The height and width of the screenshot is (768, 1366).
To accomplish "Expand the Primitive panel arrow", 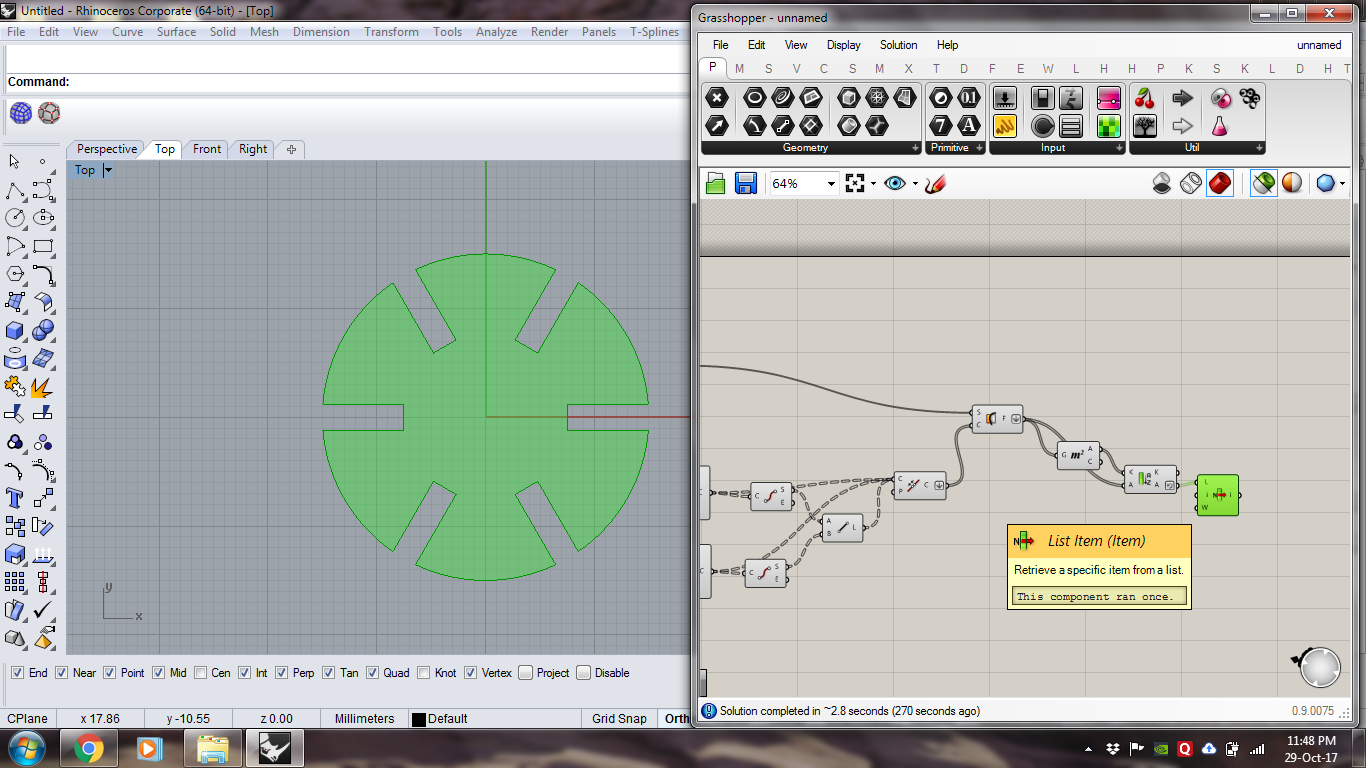I will point(979,148).
